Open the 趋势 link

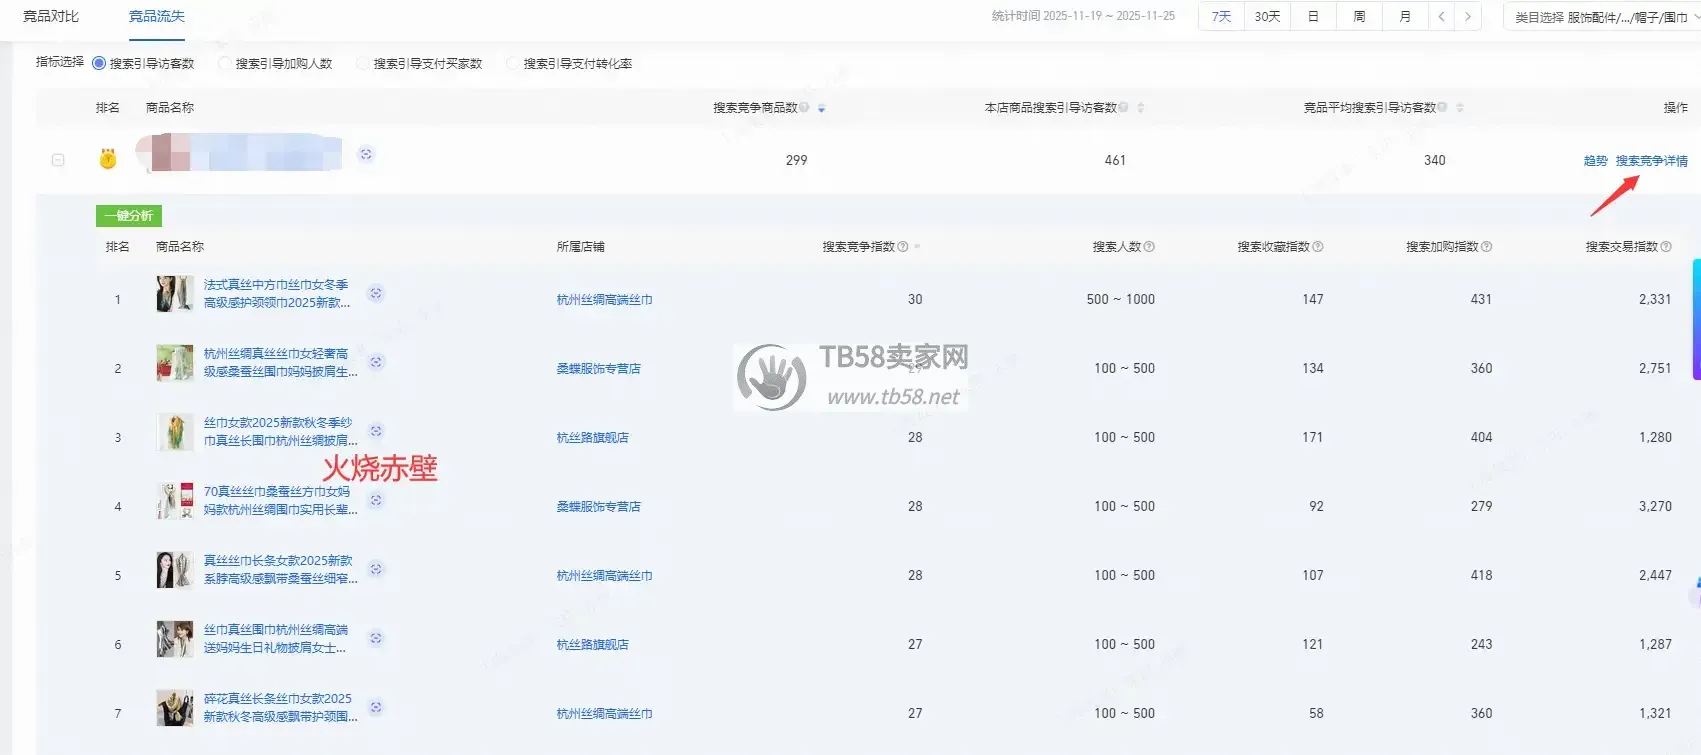1595,161
